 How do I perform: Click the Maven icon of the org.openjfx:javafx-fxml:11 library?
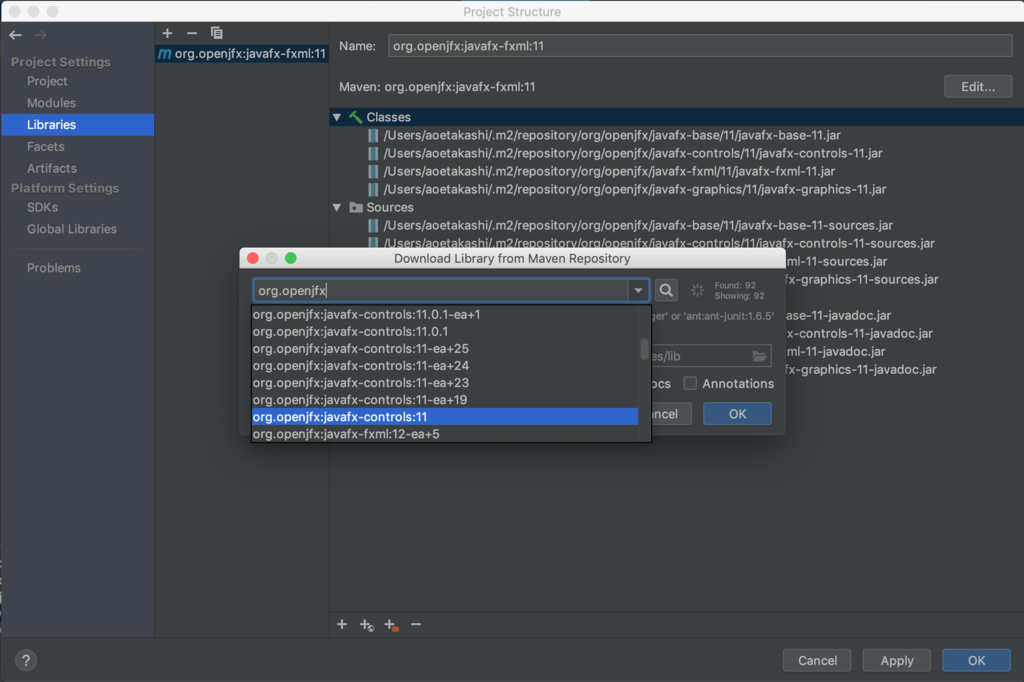(165, 54)
